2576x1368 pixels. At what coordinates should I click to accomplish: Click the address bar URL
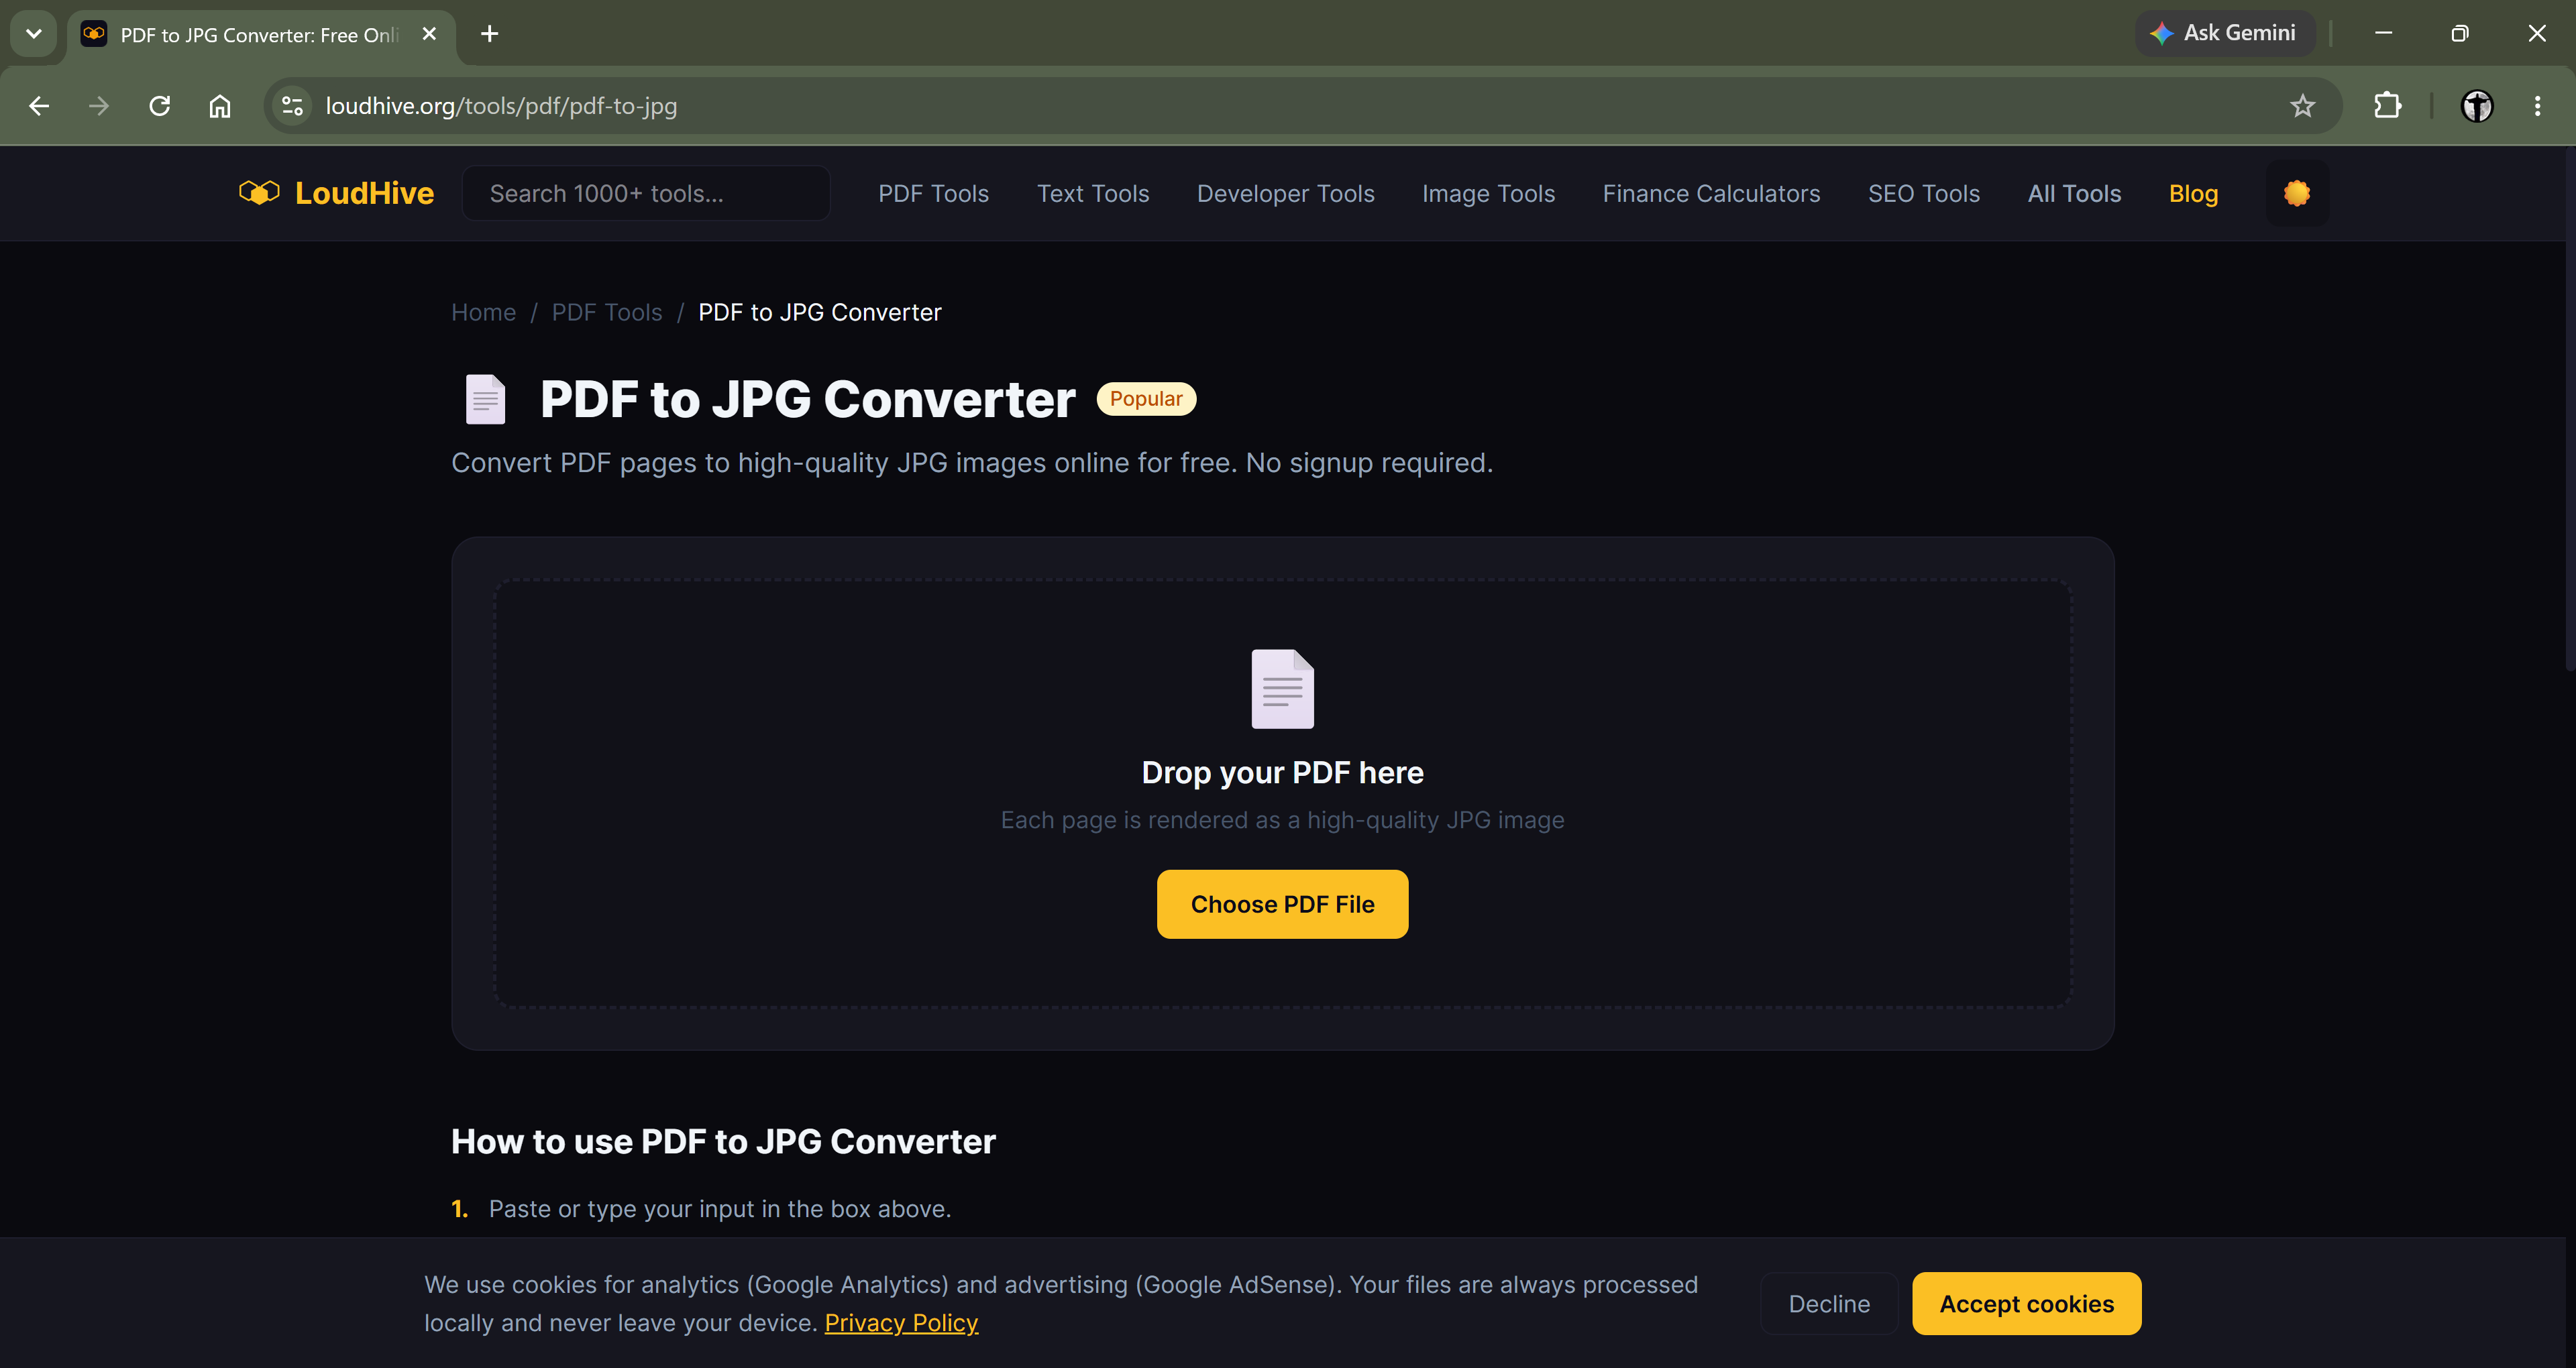pyautogui.click(x=501, y=106)
